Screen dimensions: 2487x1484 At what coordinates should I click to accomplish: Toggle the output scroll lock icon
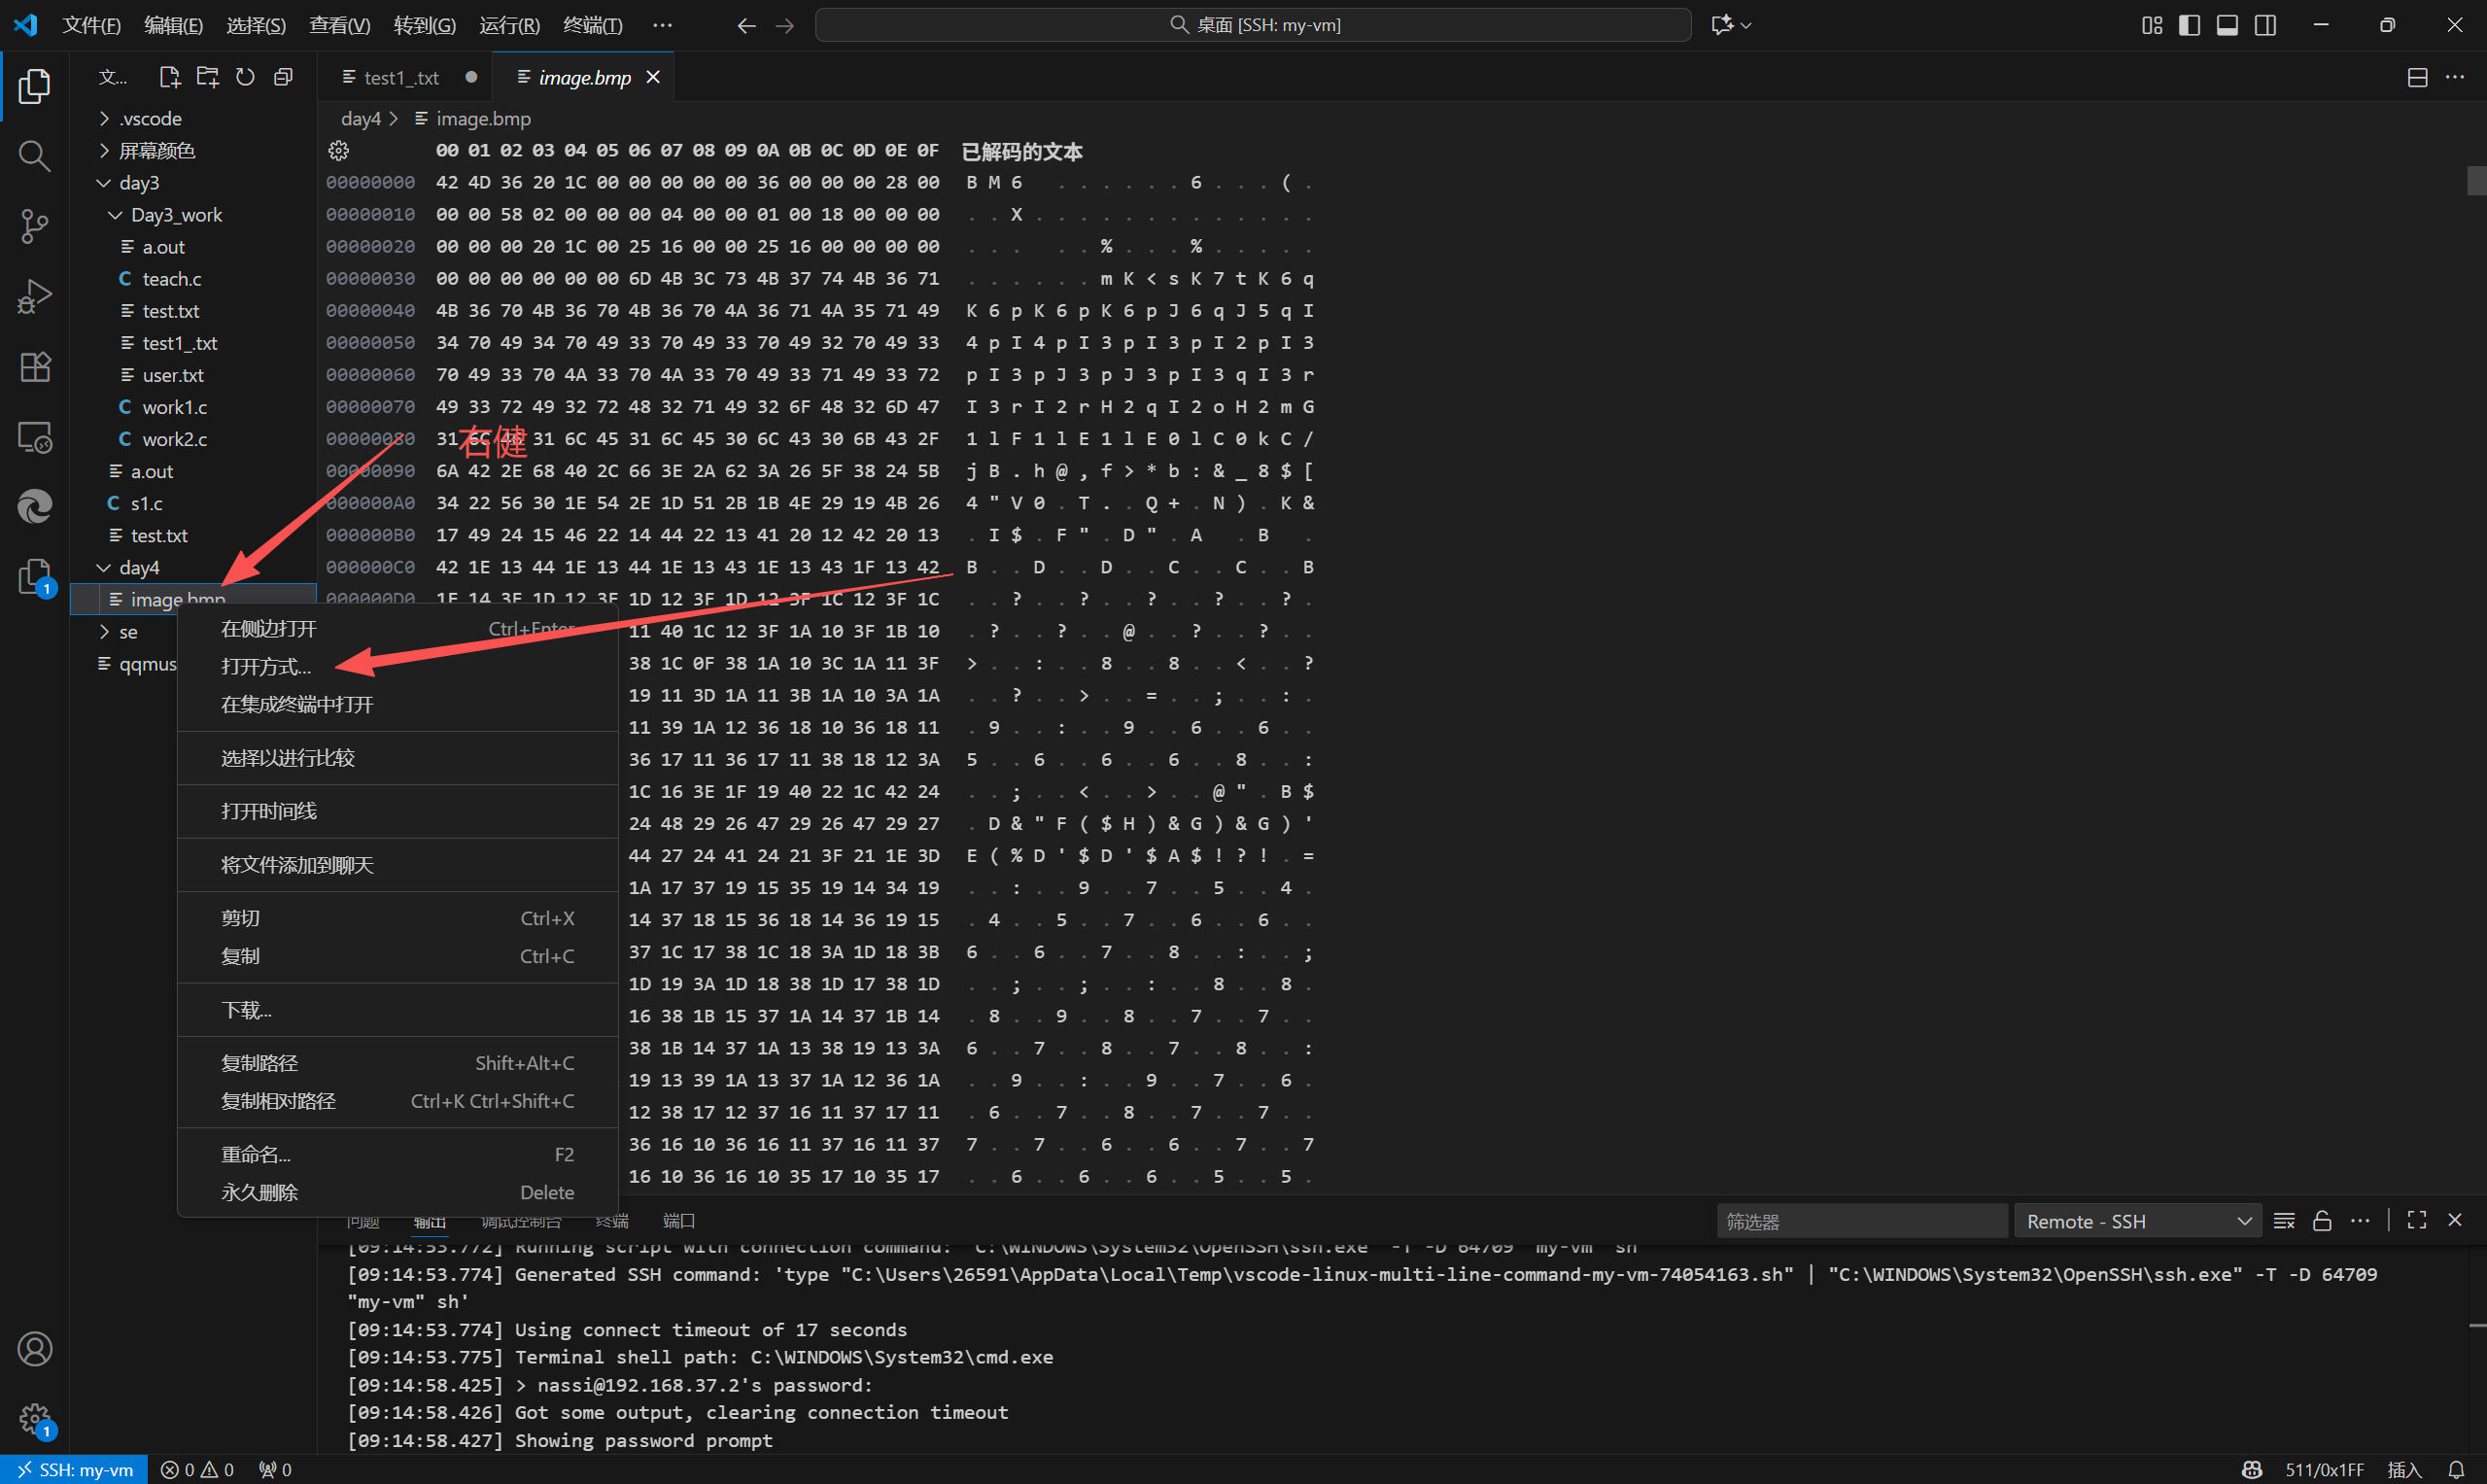(2322, 1221)
